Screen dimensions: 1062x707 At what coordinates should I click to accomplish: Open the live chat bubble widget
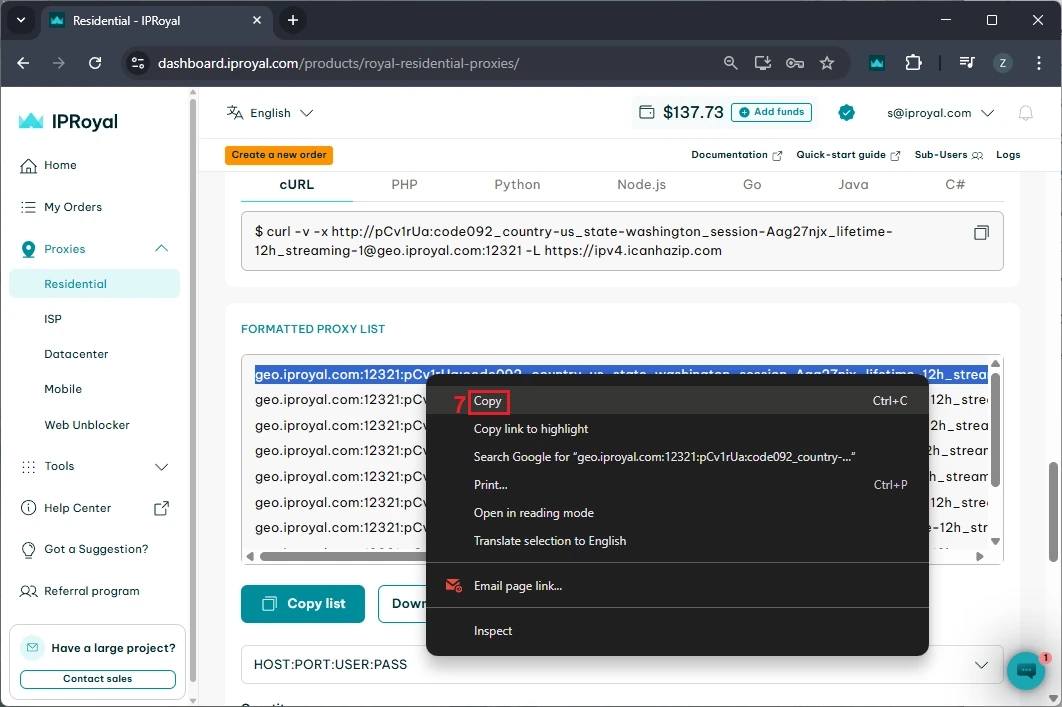click(x=1025, y=671)
